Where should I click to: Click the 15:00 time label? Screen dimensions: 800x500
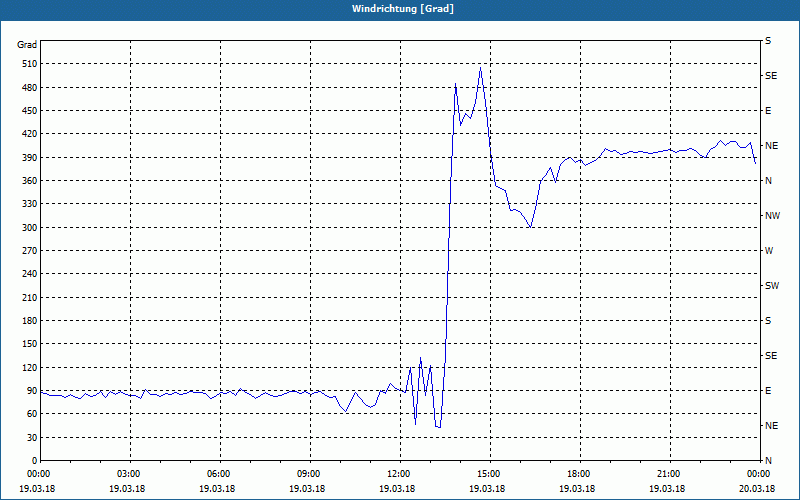(487, 474)
